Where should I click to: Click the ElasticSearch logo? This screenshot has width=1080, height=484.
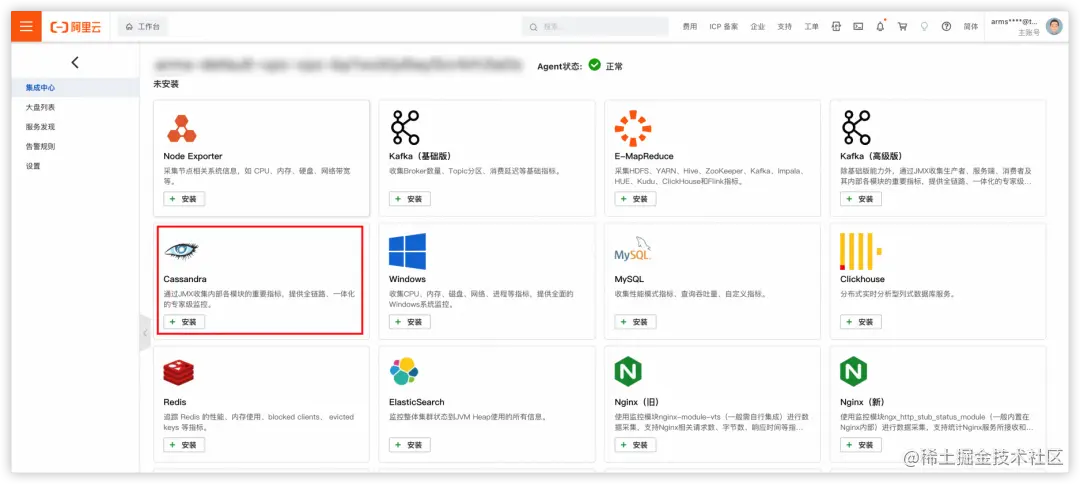[x=404, y=372]
